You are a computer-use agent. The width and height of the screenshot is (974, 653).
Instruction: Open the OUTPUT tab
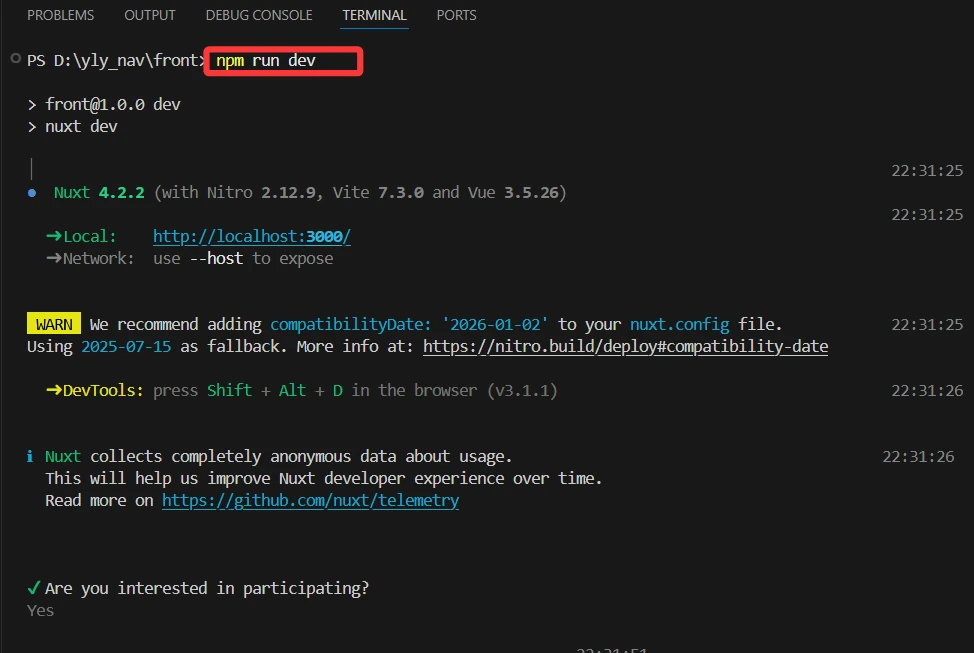150,15
